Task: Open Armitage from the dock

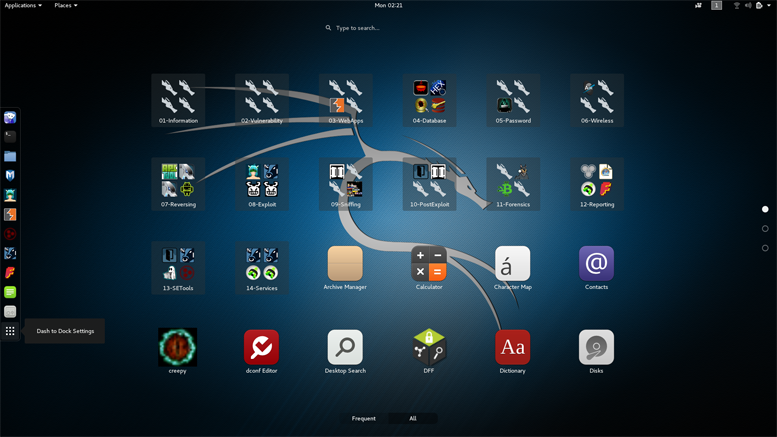Action: click(10, 195)
